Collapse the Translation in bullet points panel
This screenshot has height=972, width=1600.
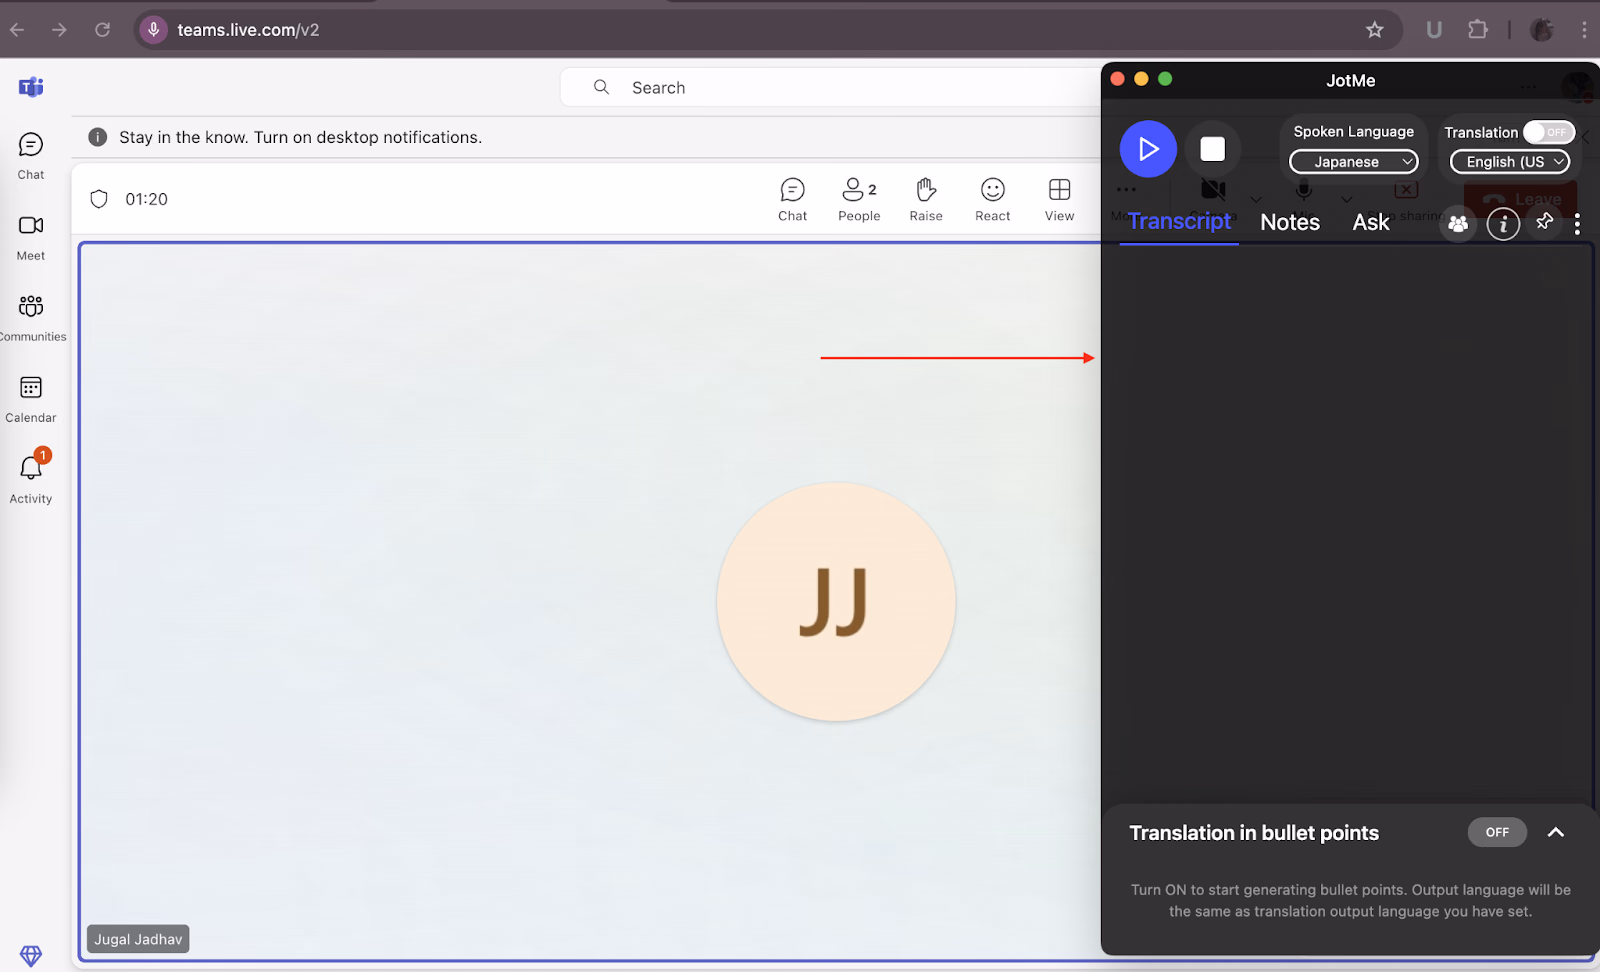[x=1556, y=832]
